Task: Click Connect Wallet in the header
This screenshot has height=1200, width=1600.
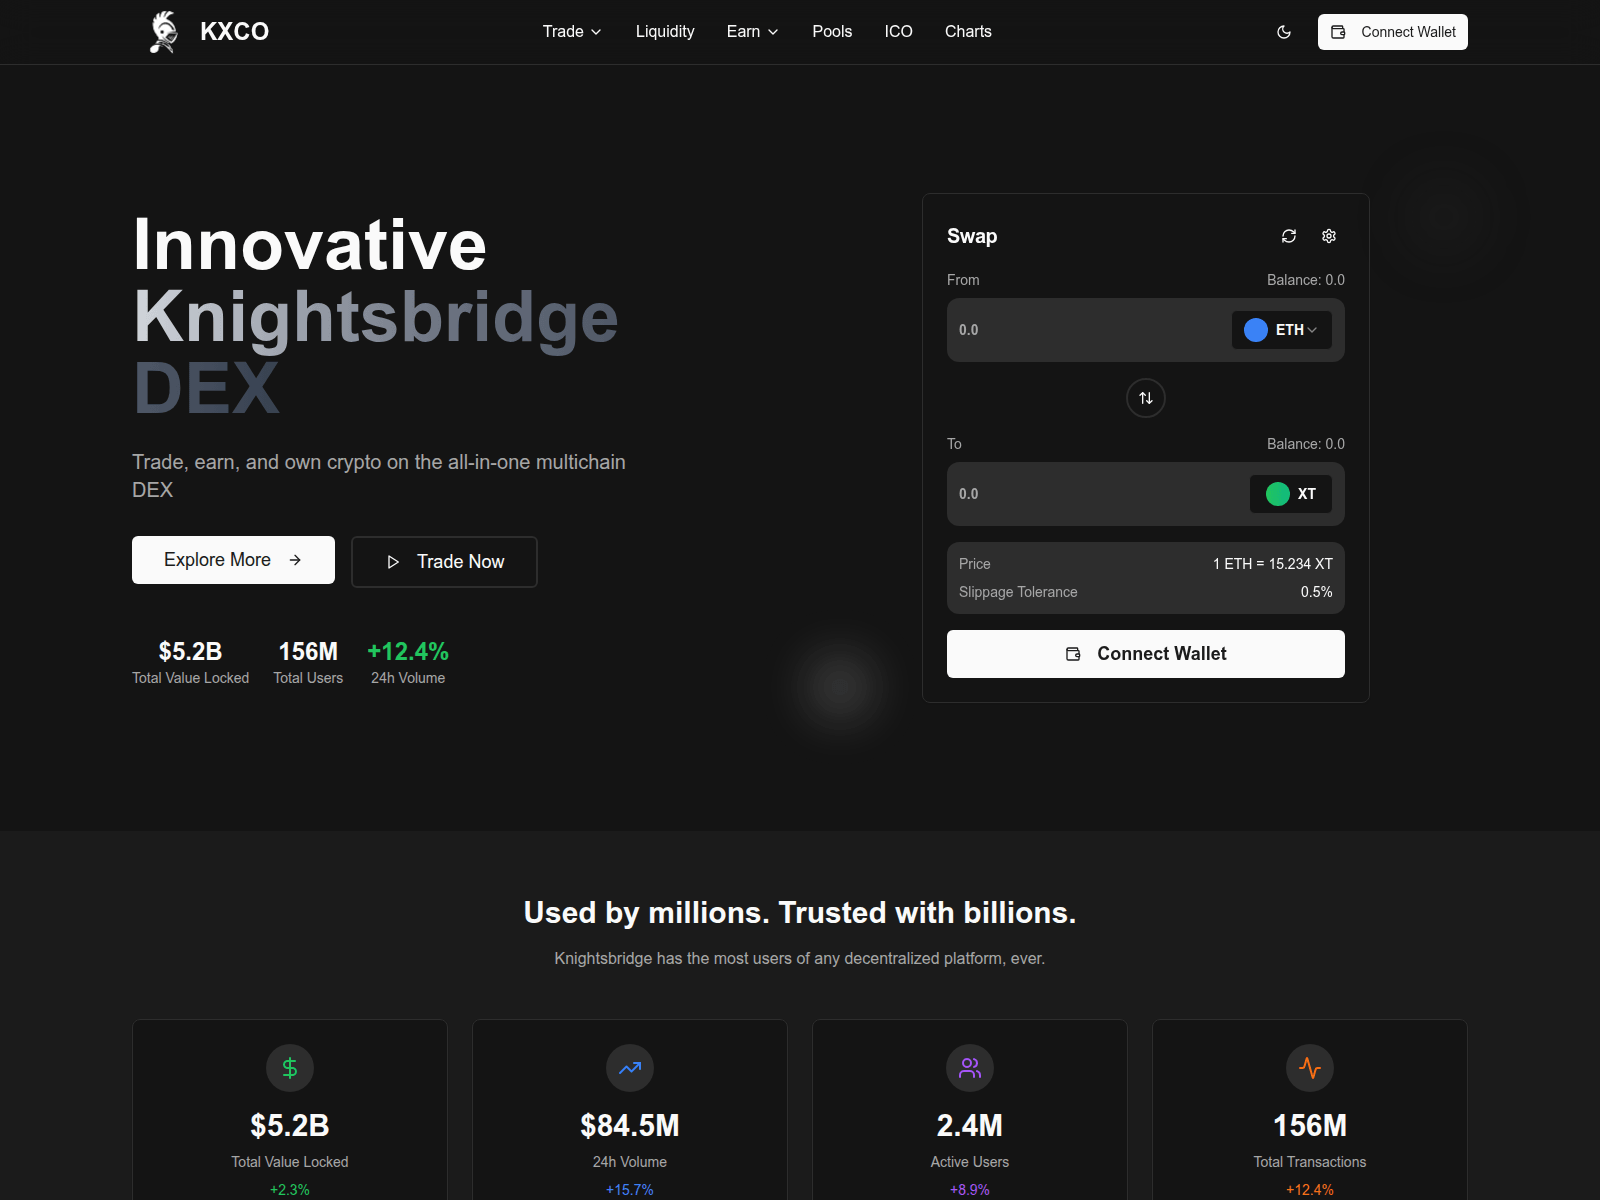Action: point(1392,32)
